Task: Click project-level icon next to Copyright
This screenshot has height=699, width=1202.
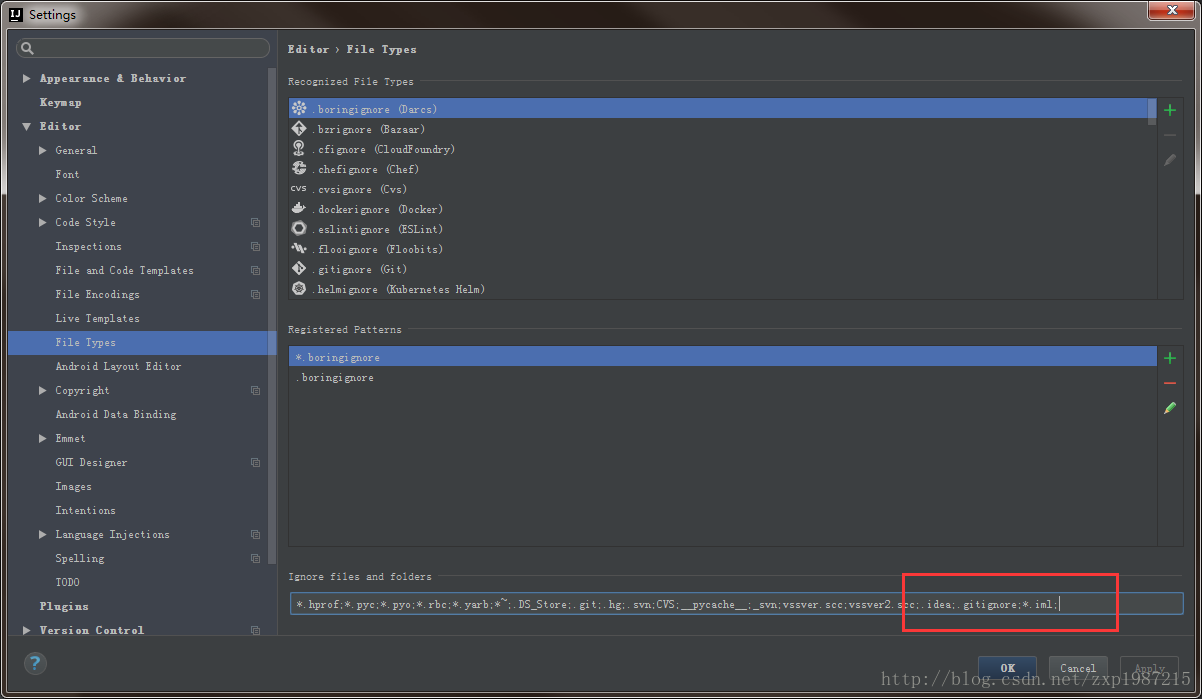Action: [x=256, y=390]
